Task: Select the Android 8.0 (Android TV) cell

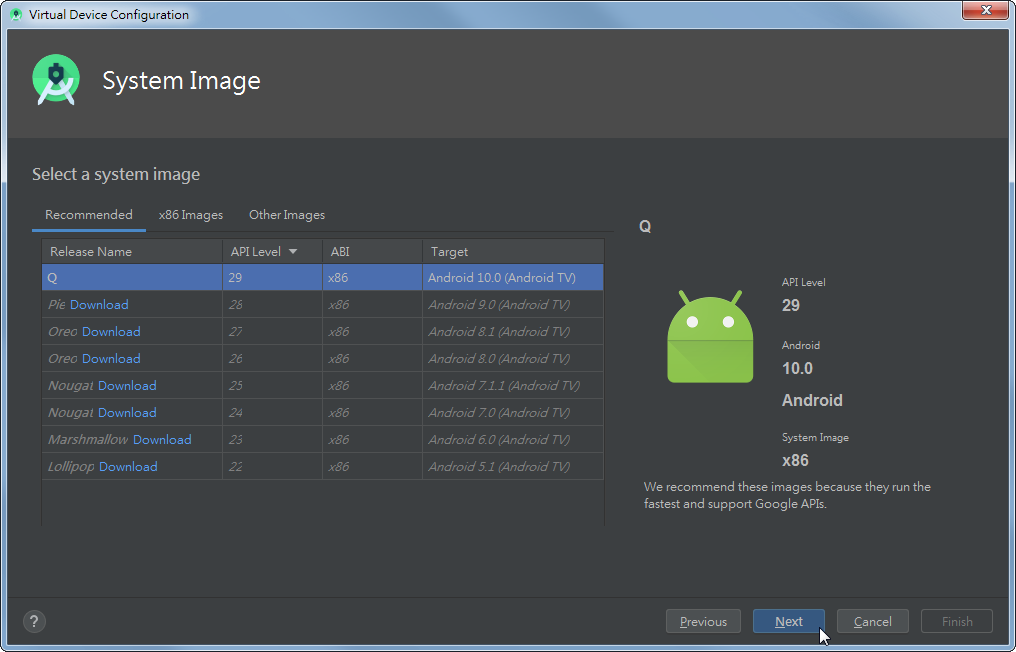Action: (x=513, y=359)
